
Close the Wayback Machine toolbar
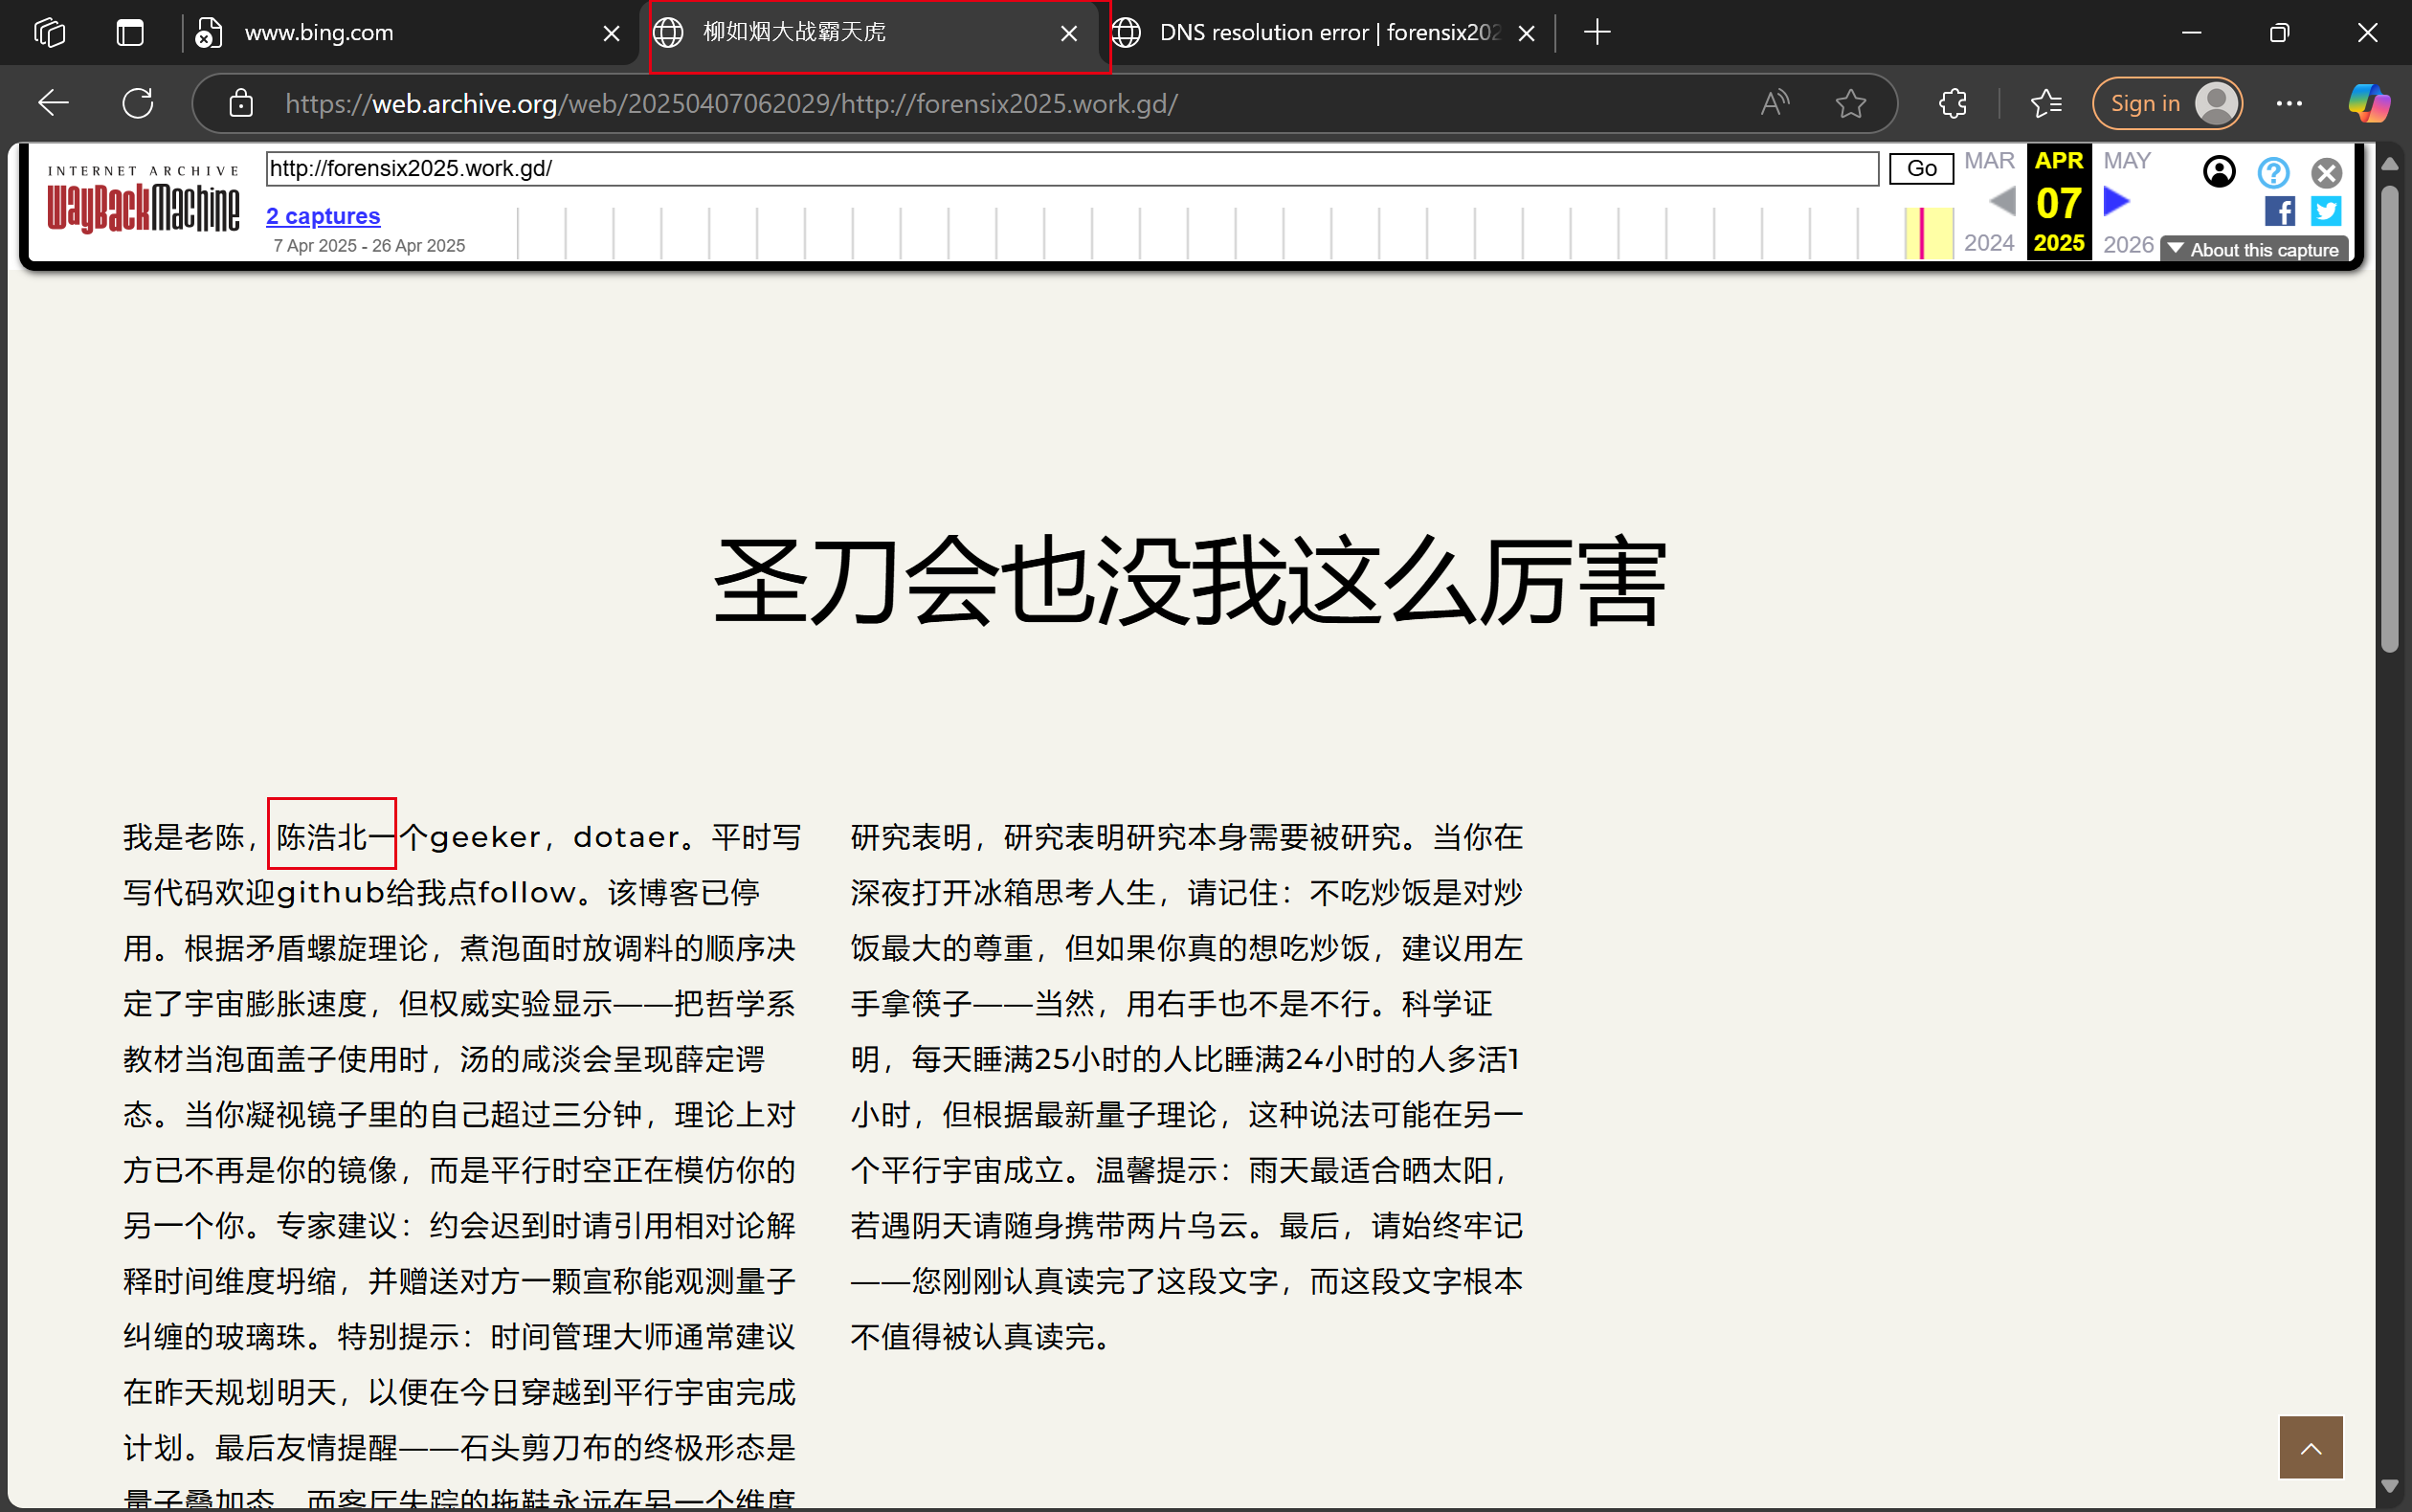pos(2326,173)
